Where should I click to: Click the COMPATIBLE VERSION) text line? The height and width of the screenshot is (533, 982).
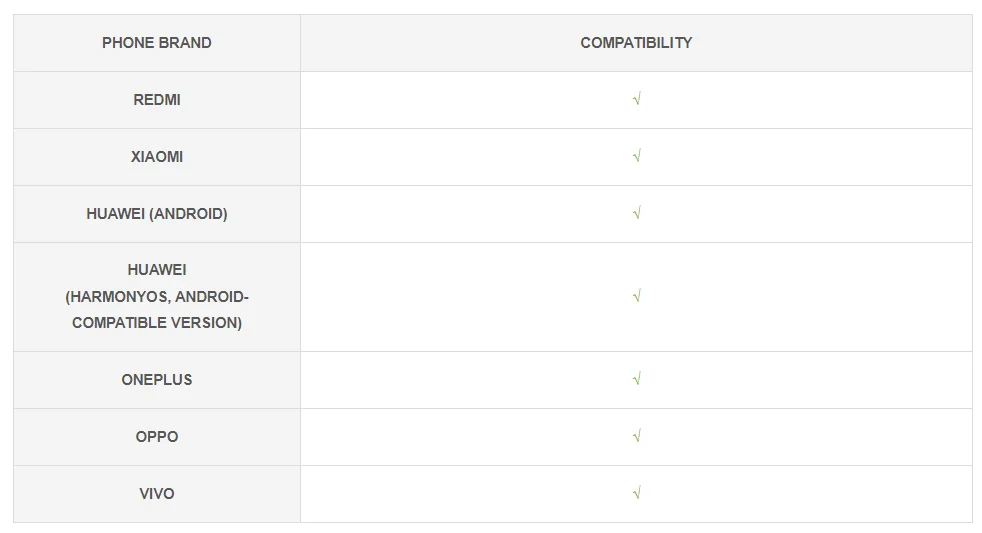pos(157,323)
